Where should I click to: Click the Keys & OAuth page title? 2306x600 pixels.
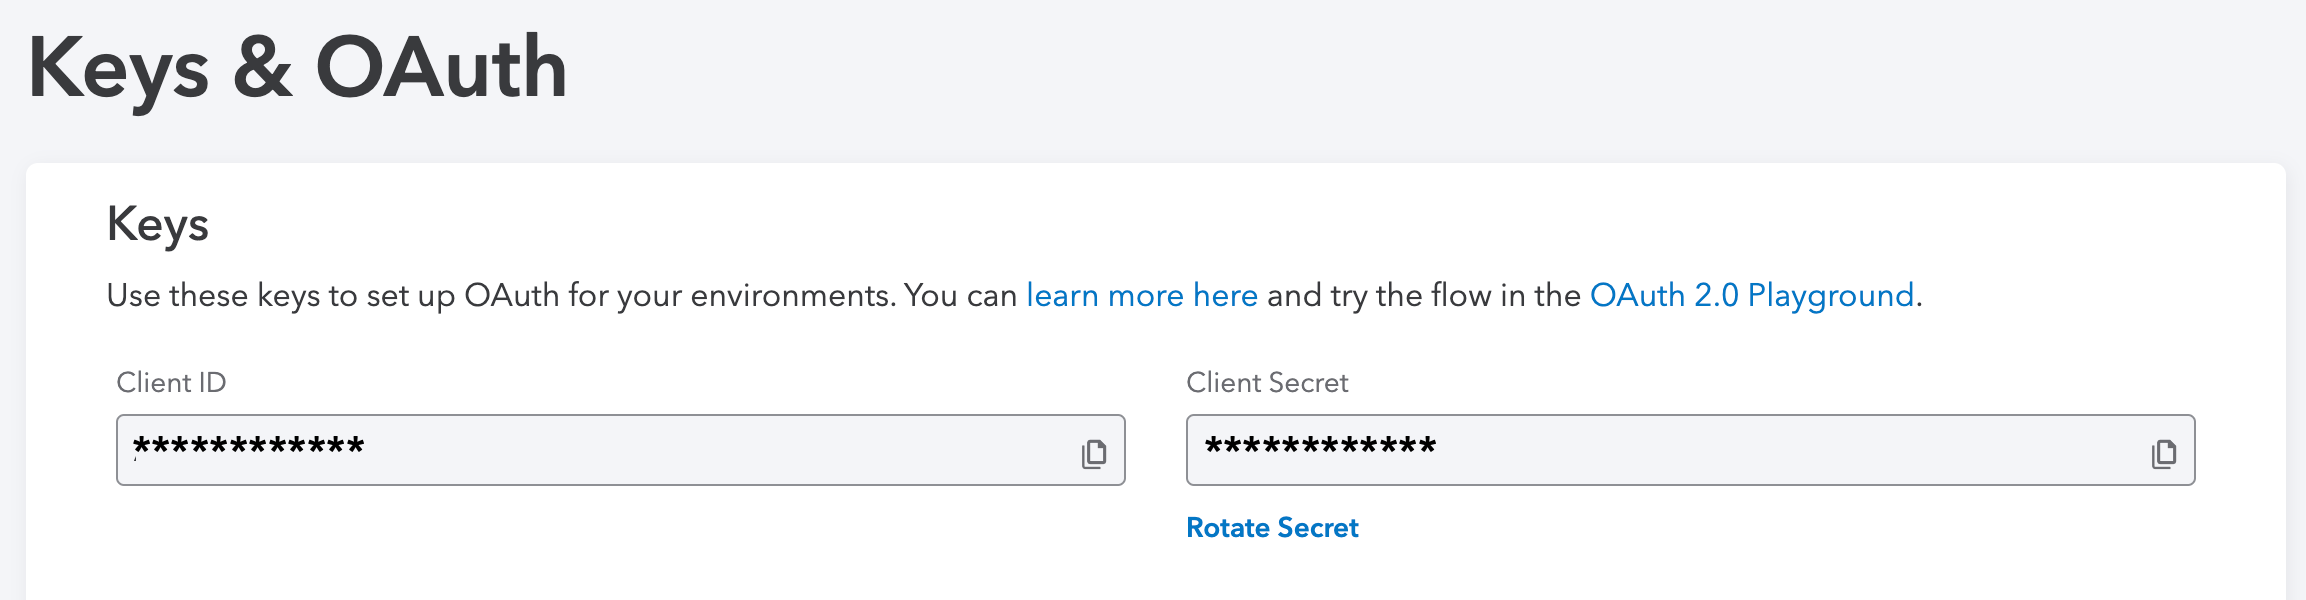tap(298, 68)
